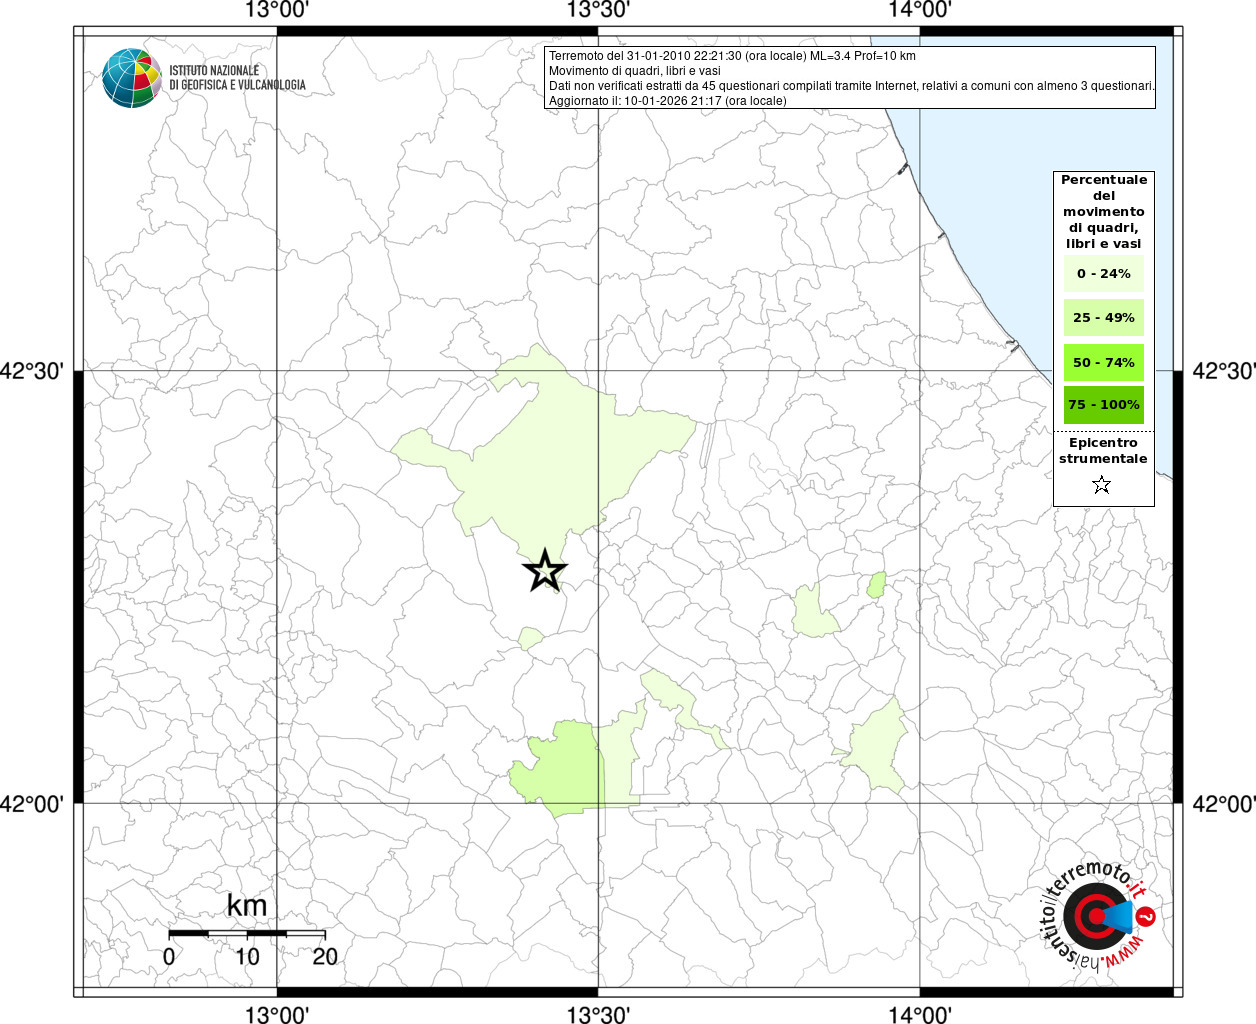Select the 25 - 49% legend swatch
This screenshot has width=1256, height=1024.
tap(1104, 318)
